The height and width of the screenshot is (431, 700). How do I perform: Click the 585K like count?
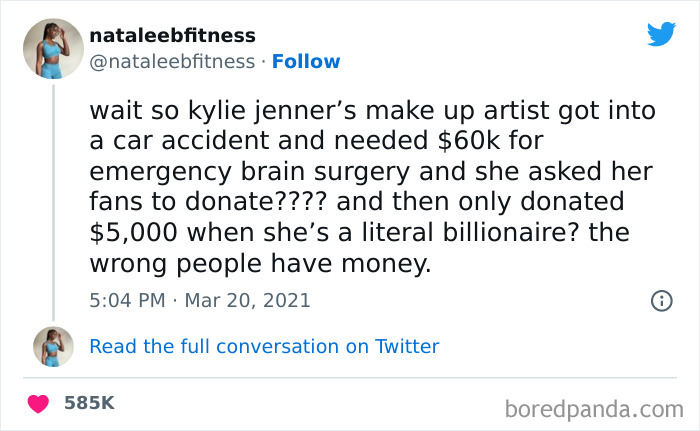tap(89, 403)
